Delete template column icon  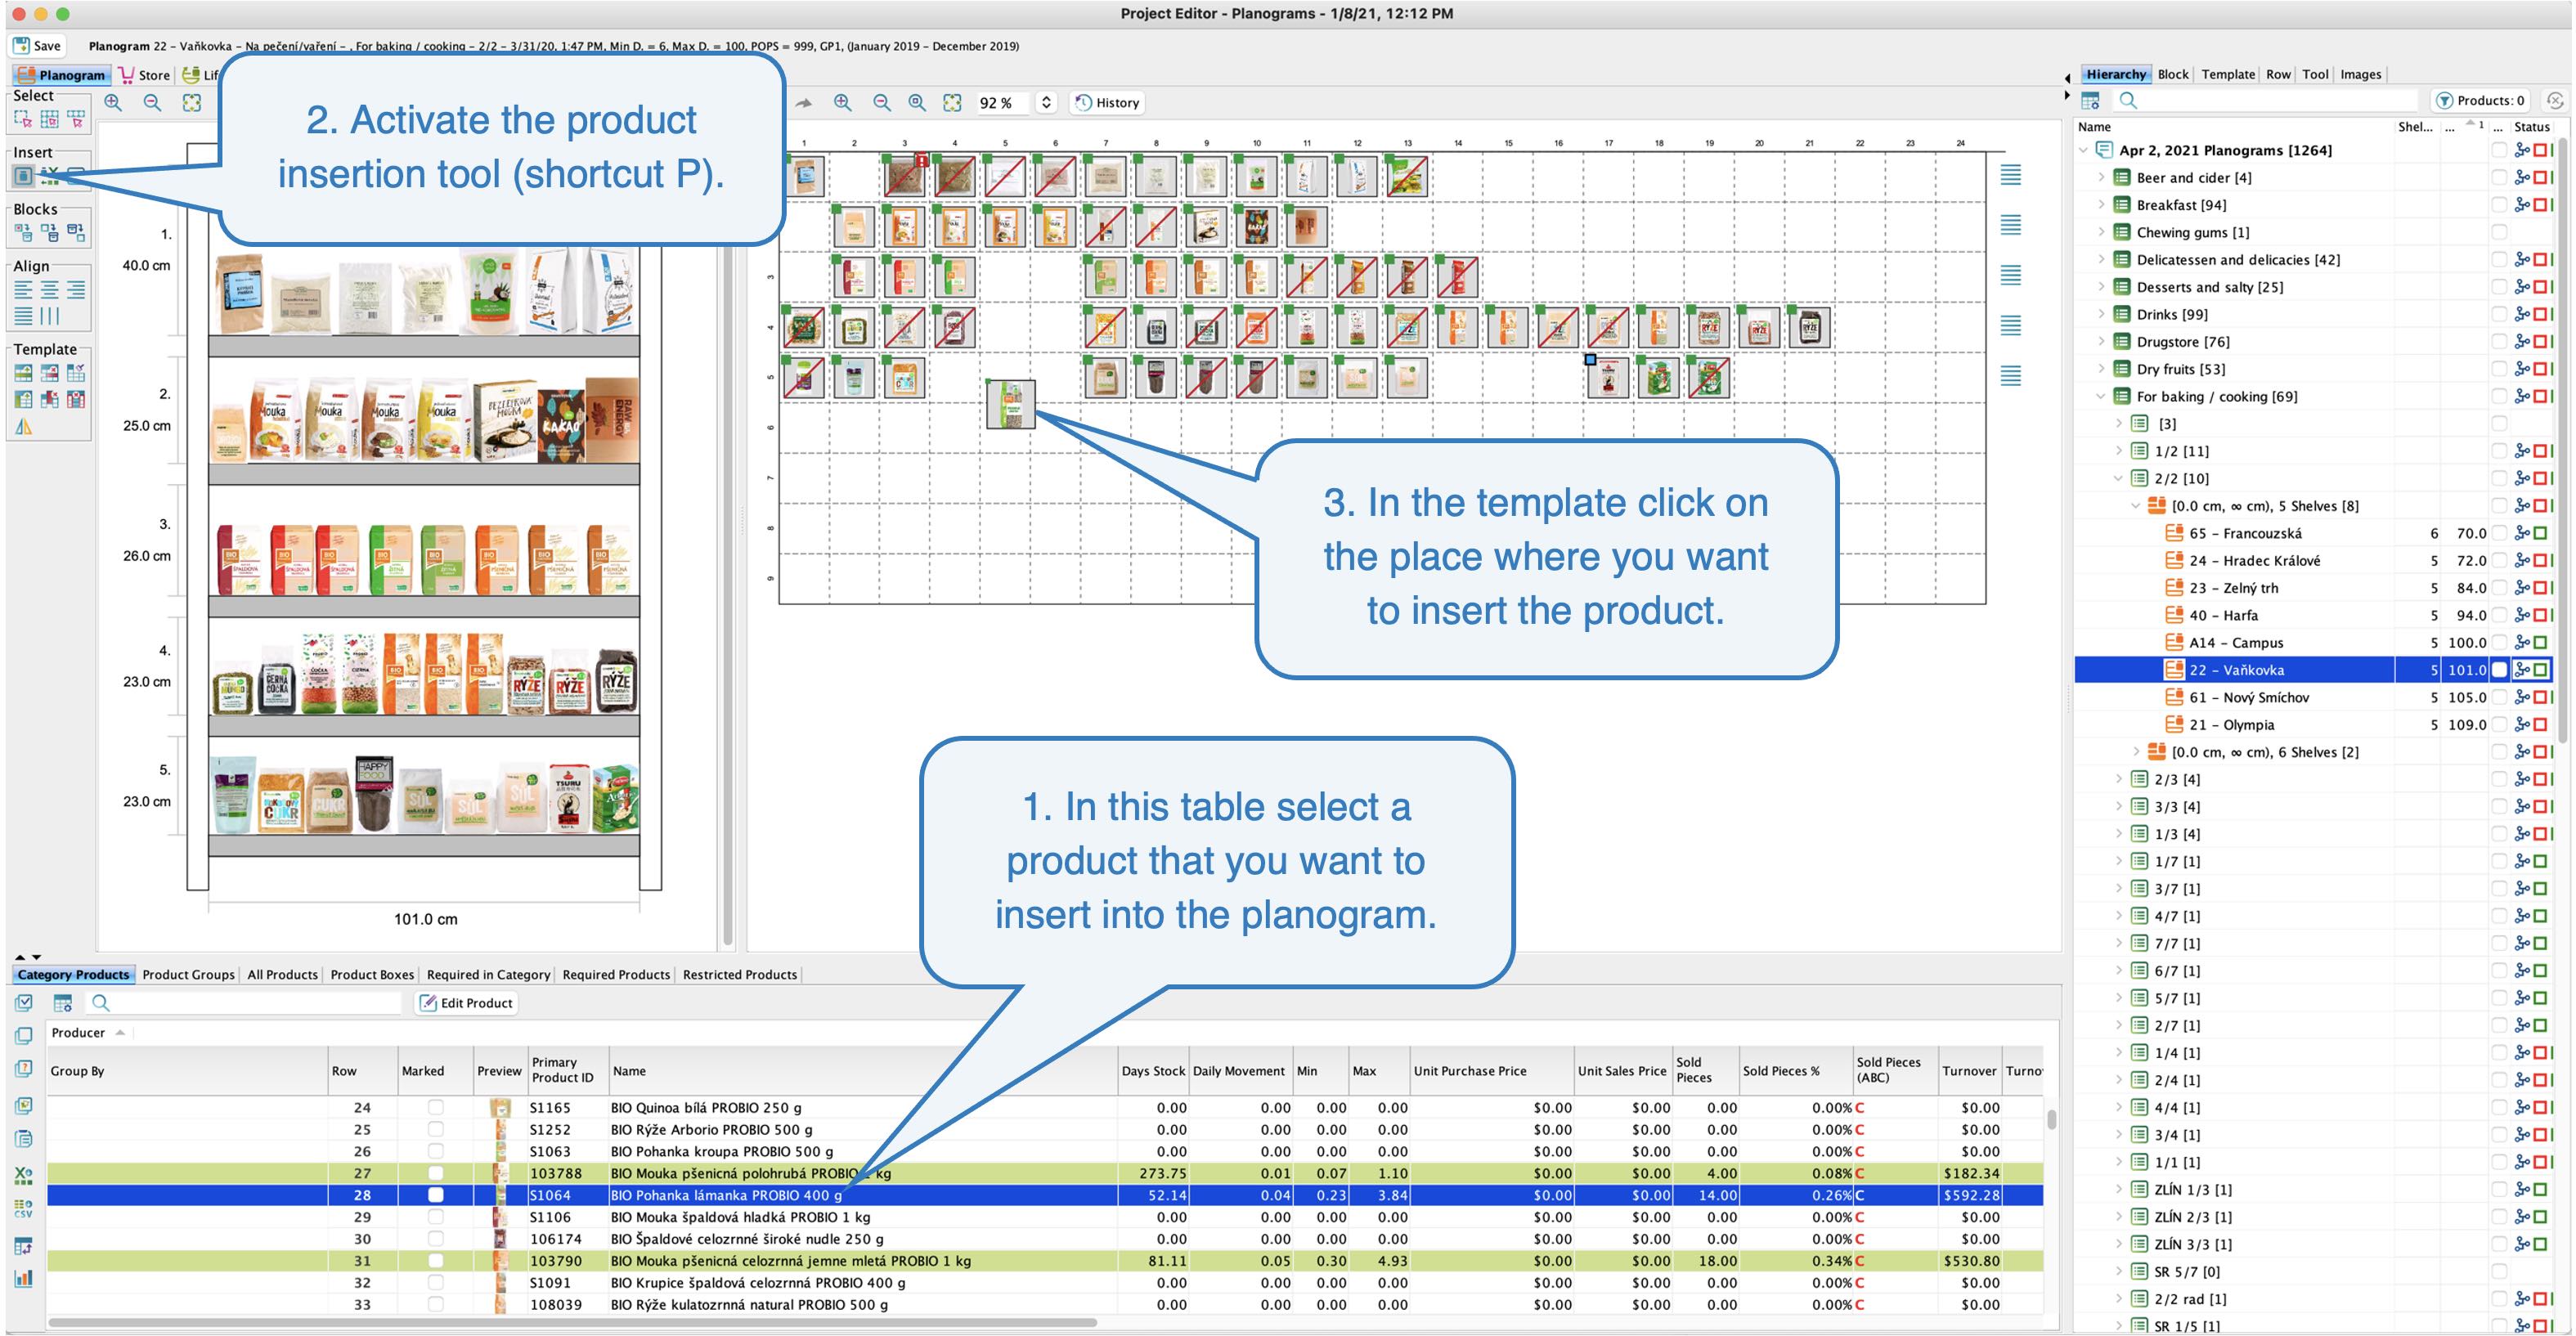point(49,399)
